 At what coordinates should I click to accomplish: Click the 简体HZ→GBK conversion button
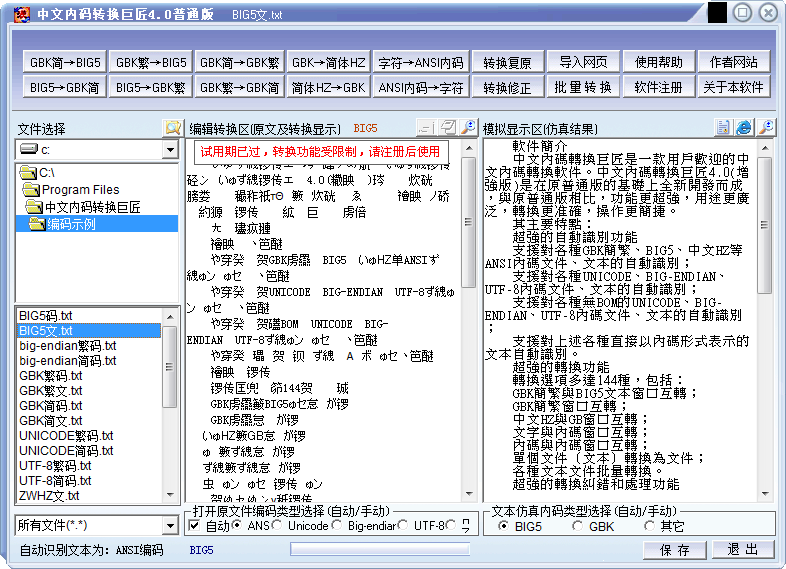[x=328, y=87]
